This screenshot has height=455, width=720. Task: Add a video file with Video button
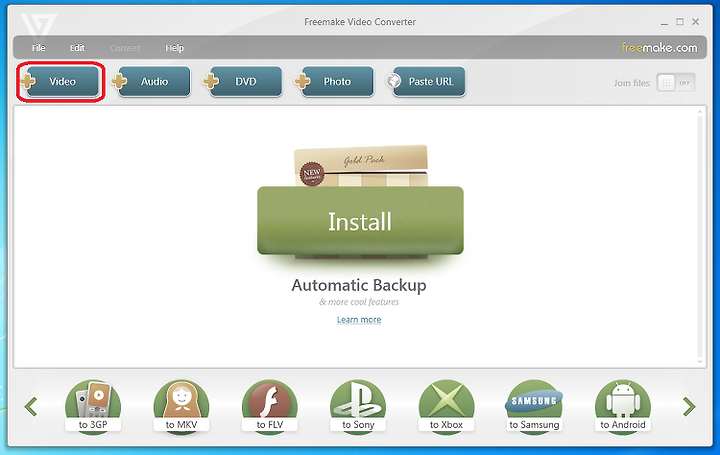(62, 82)
